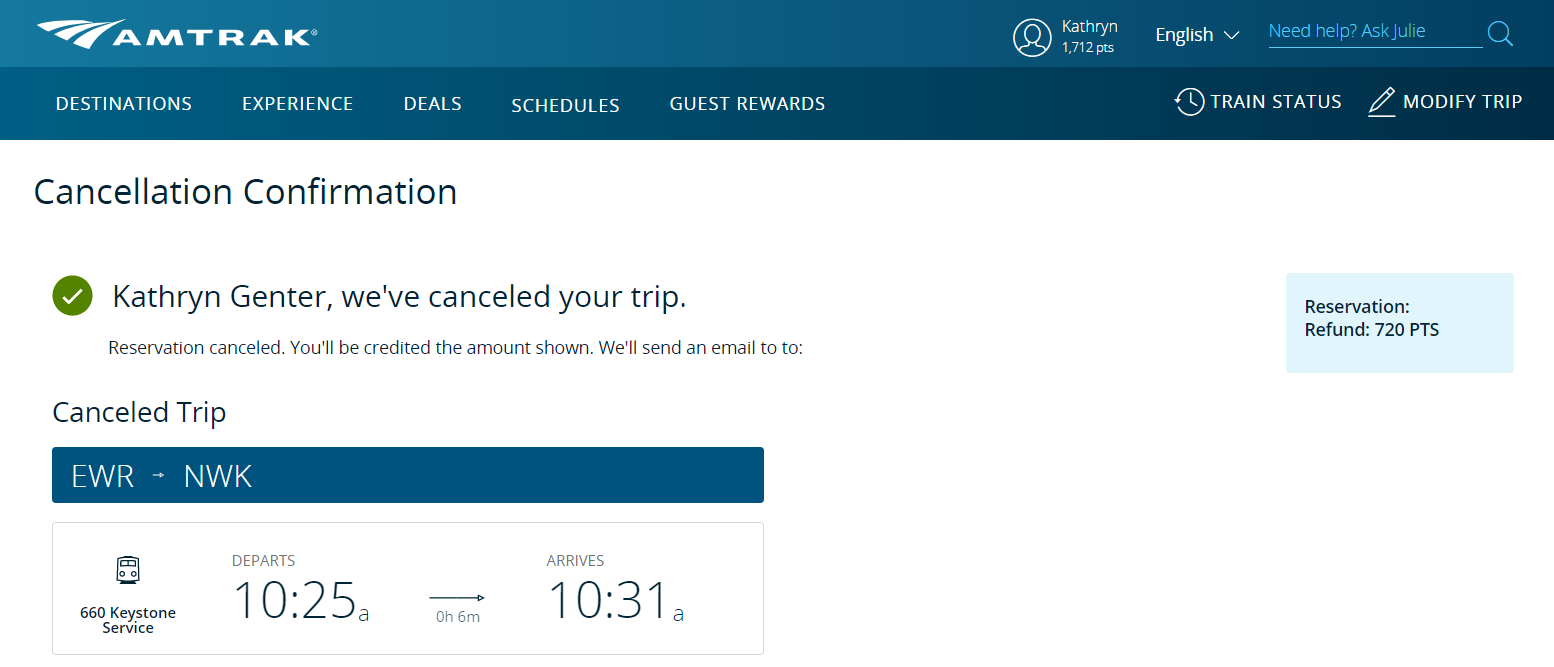Screen dimensions: 1554x667
Task: Open the user account profile icon
Action: pos(1032,37)
